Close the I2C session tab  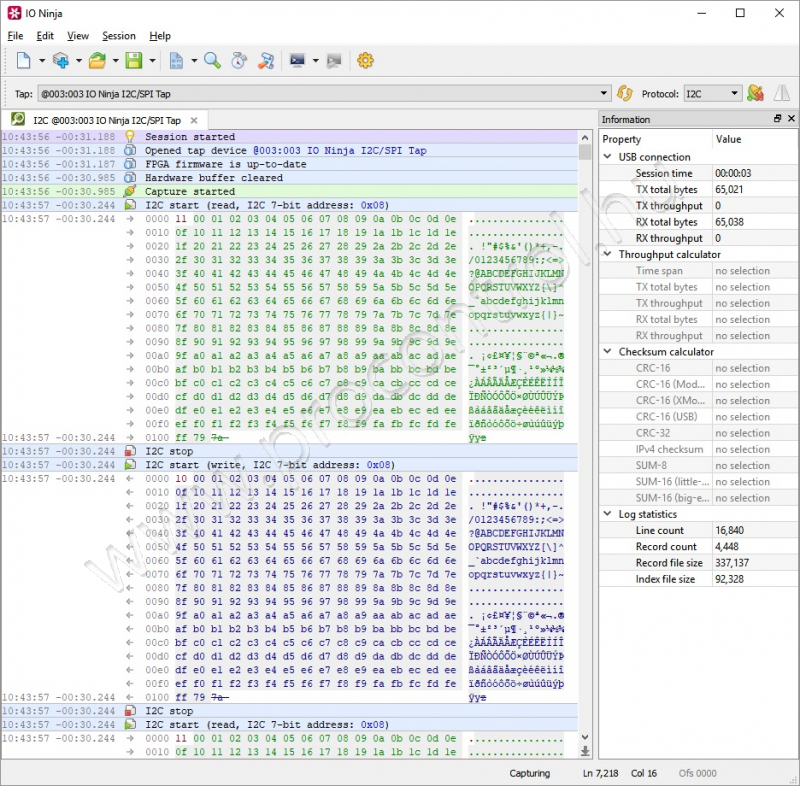click(194, 120)
